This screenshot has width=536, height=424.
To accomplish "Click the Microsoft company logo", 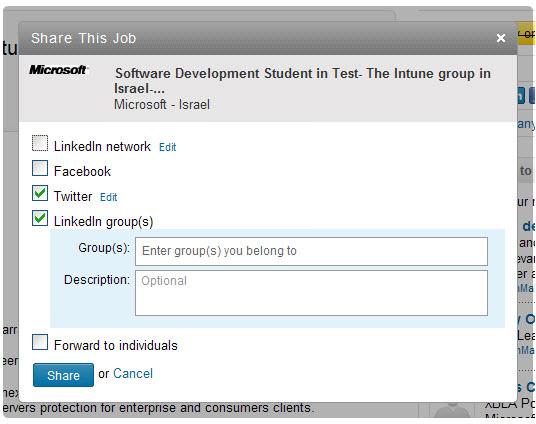I will (x=58, y=70).
